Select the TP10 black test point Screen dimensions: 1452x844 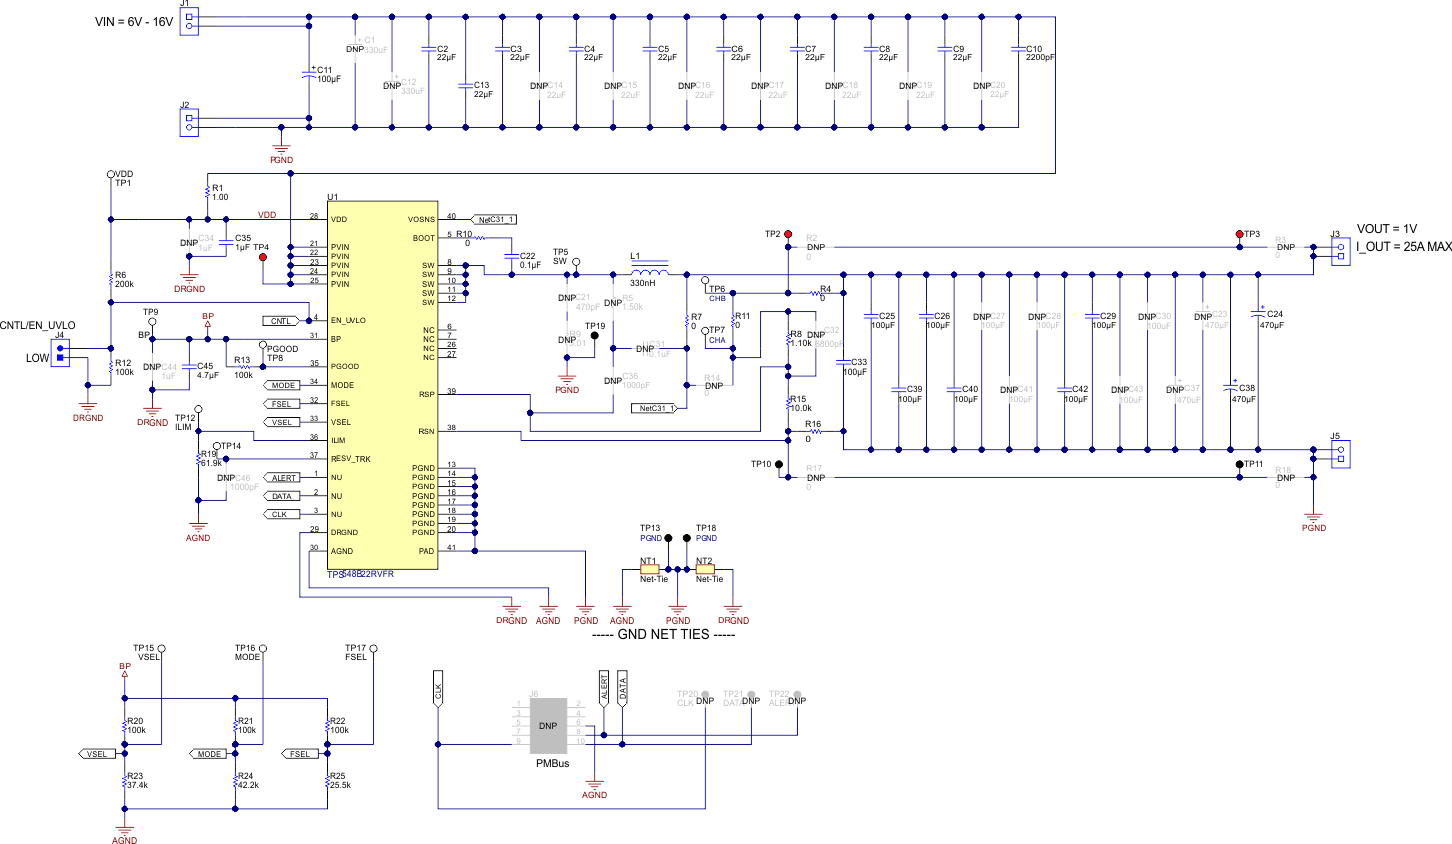(778, 464)
